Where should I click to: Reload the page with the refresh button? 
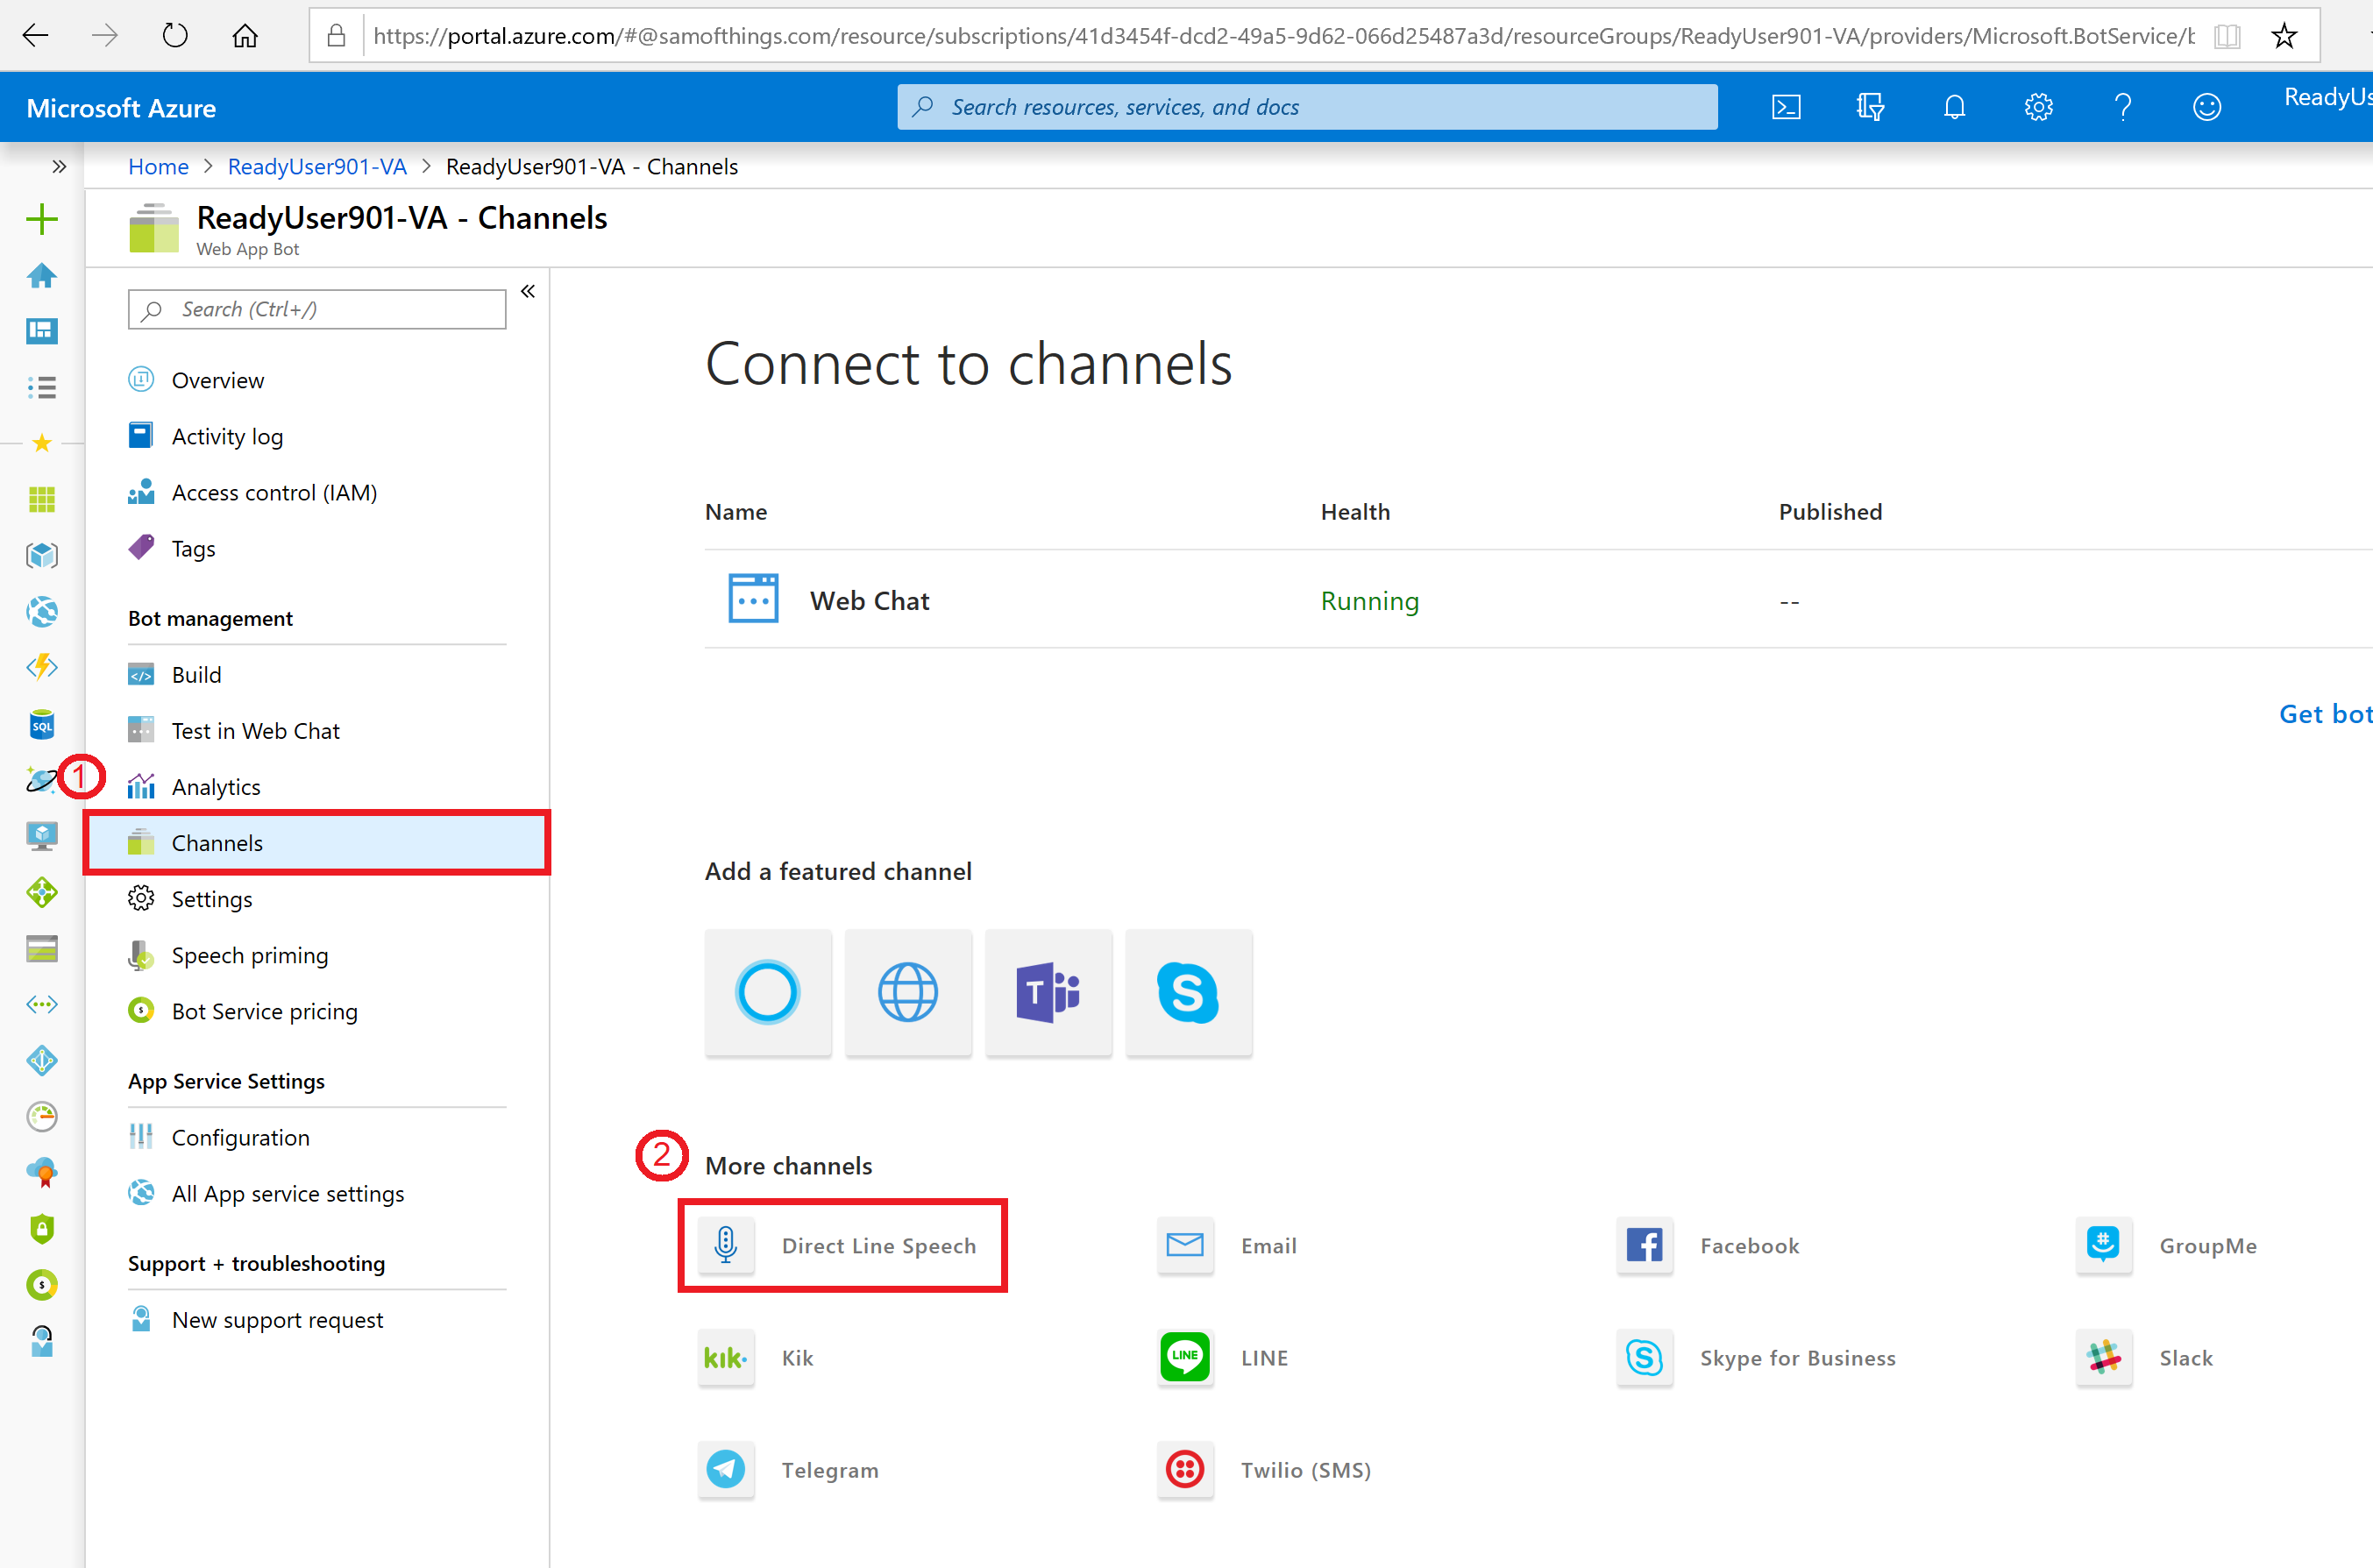[x=175, y=36]
